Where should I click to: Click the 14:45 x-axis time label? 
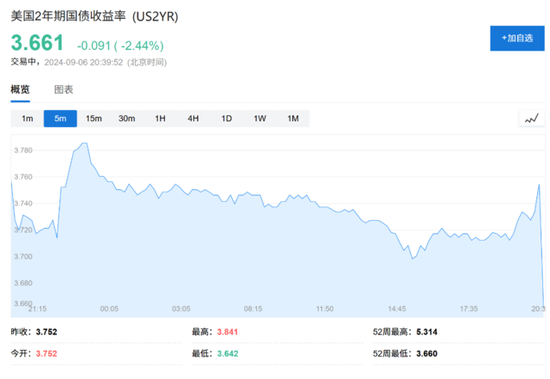pos(397,309)
